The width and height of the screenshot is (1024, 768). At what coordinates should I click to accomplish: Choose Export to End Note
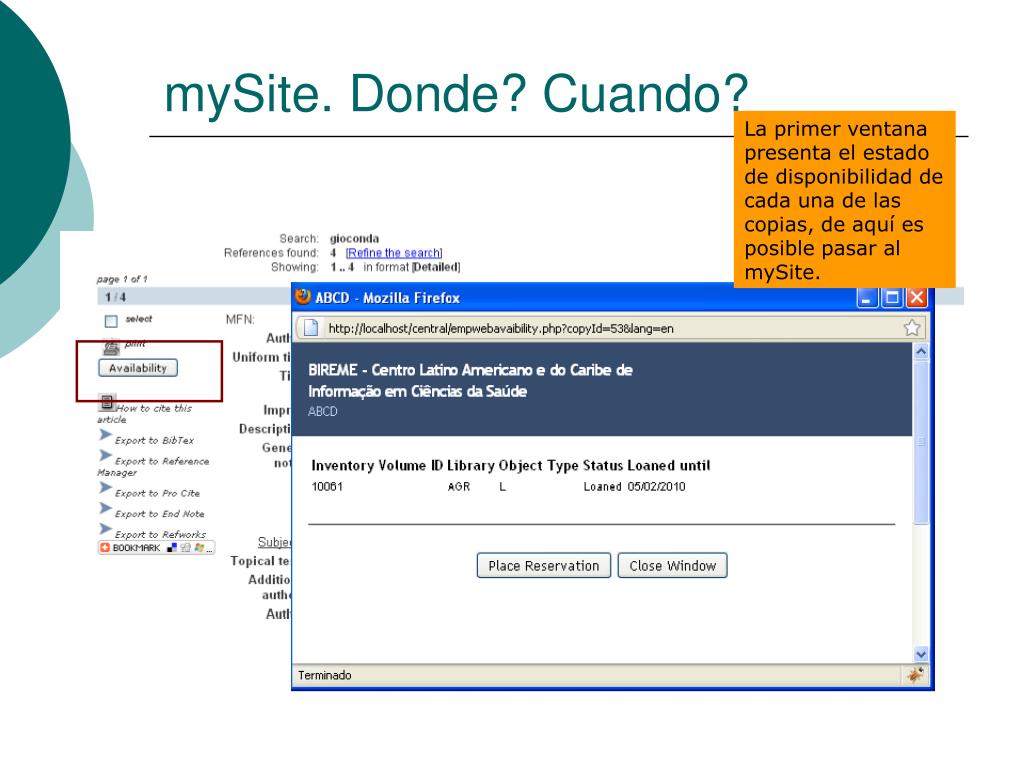click(159, 514)
